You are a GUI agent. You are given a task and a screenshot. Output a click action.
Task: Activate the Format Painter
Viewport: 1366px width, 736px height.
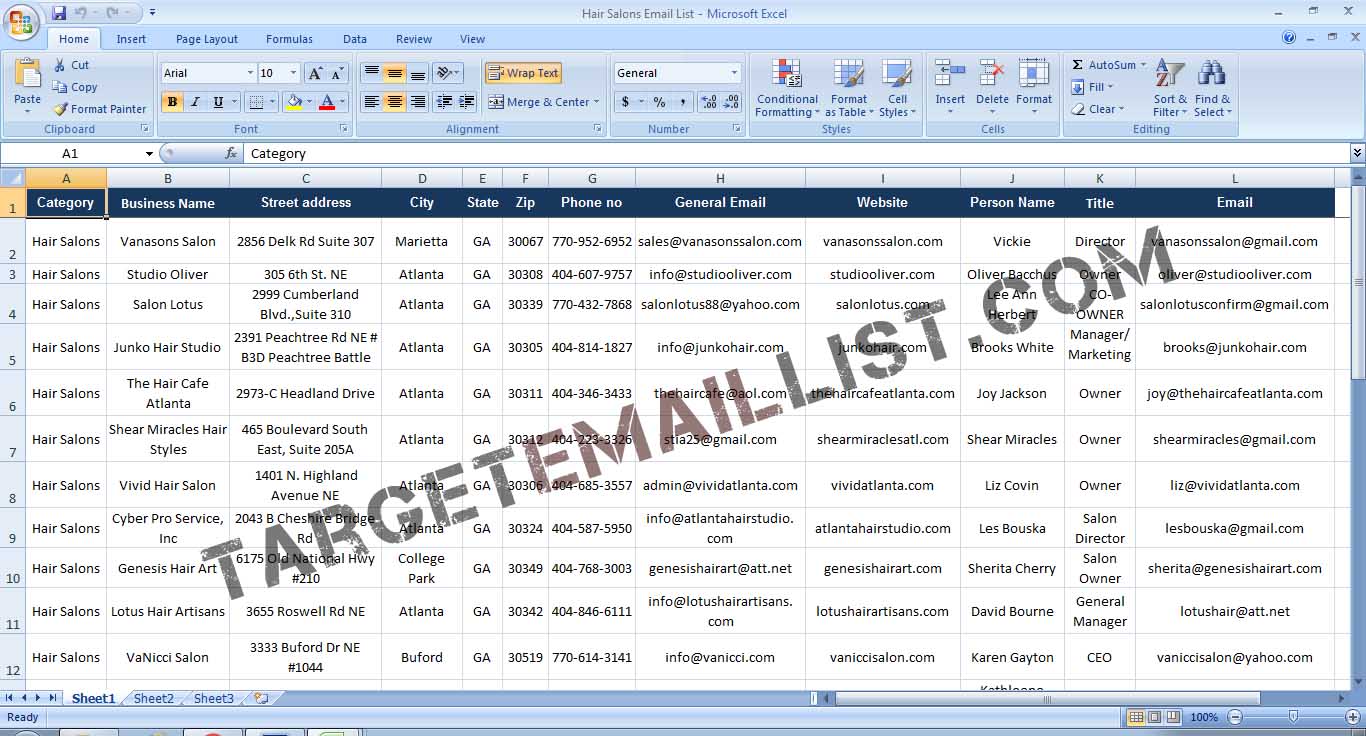tap(99, 109)
